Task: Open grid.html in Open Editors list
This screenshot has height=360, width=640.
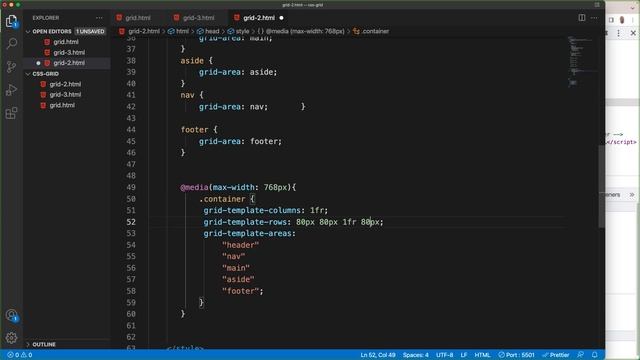Action: pos(66,42)
